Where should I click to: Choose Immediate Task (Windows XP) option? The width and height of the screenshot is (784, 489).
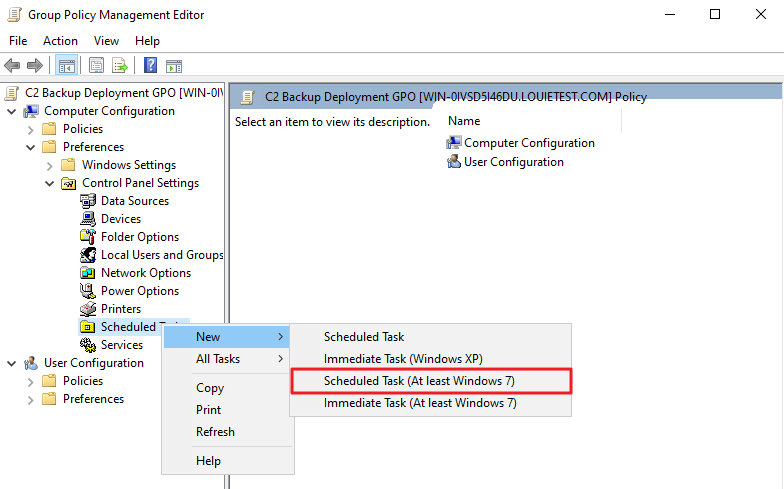[x=431, y=359]
